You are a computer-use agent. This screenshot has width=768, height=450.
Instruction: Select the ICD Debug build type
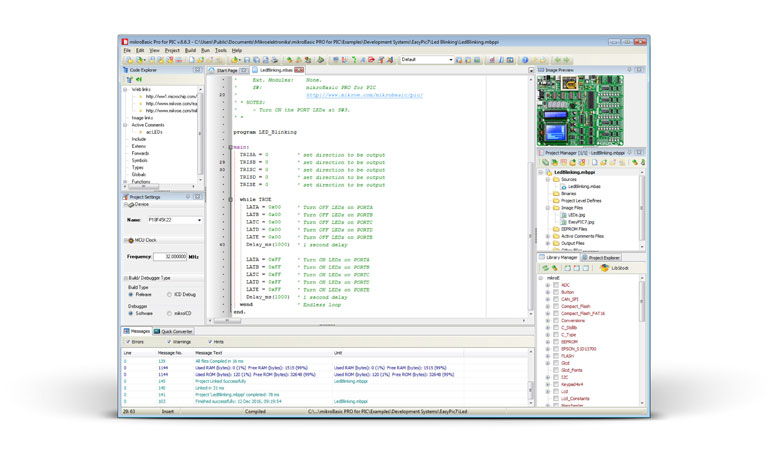coord(170,295)
